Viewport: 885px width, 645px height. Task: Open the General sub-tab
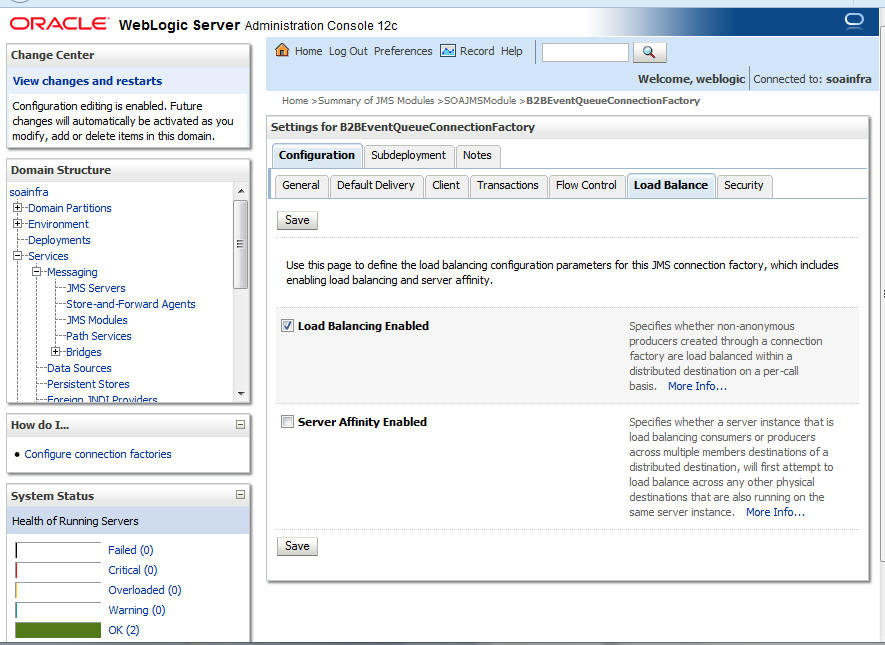point(301,185)
